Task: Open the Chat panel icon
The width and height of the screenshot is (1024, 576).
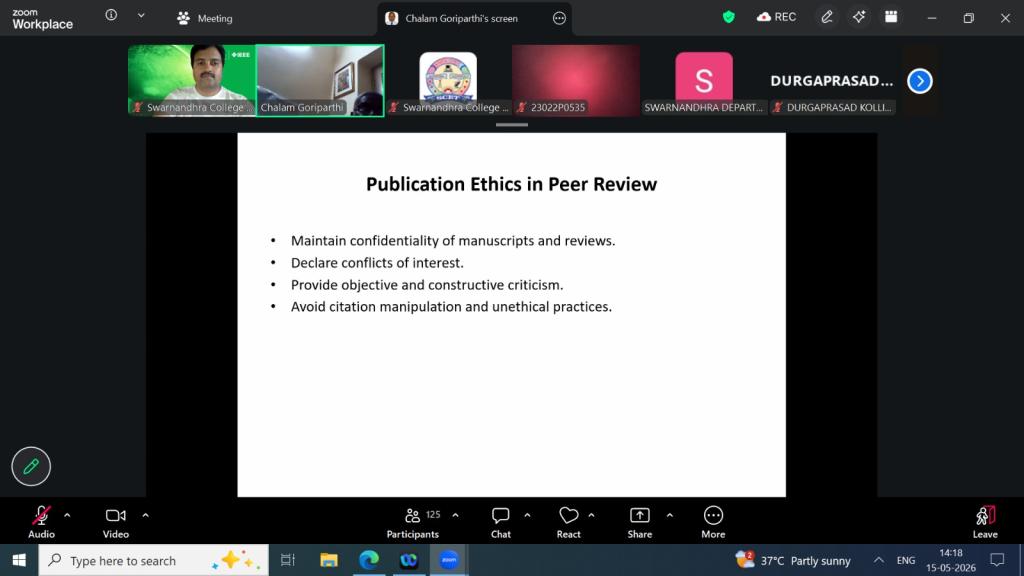Action: (500, 515)
